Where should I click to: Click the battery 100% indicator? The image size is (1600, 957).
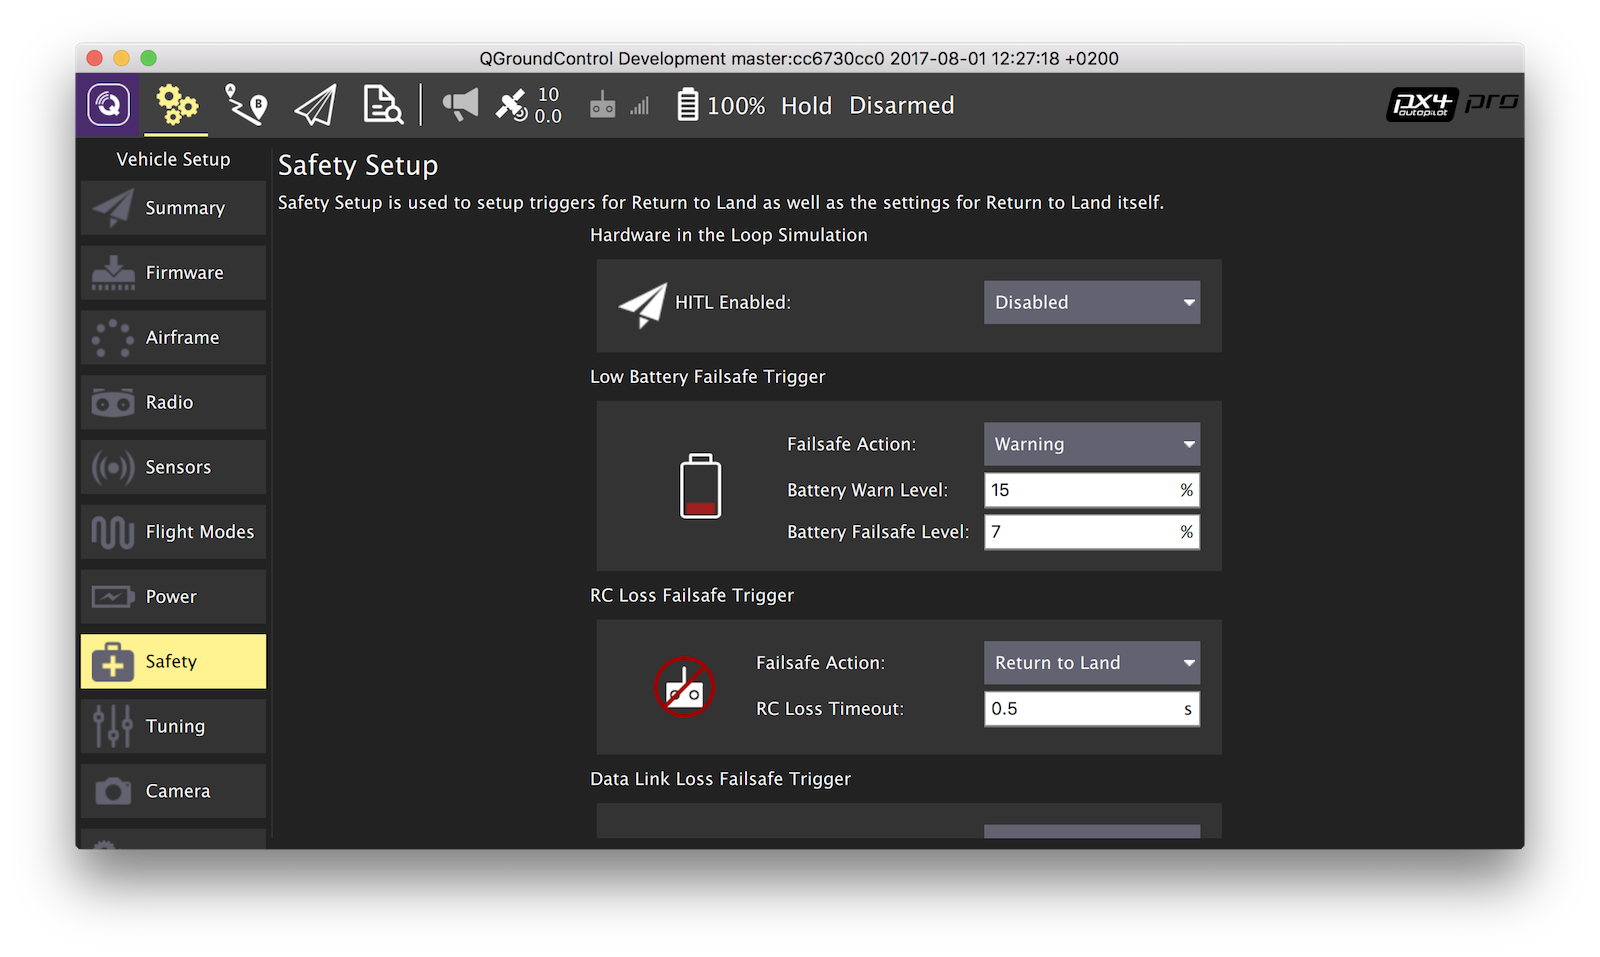721,105
